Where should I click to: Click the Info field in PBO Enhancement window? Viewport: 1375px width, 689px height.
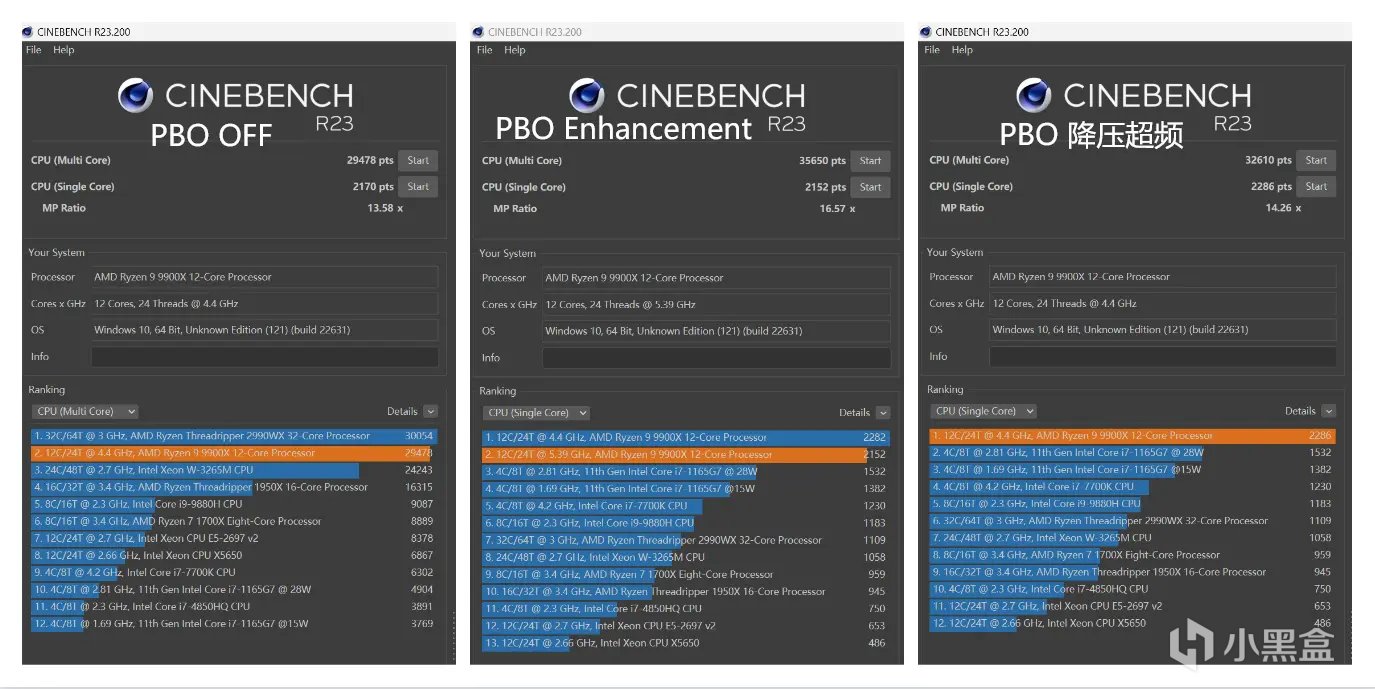(x=716, y=358)
